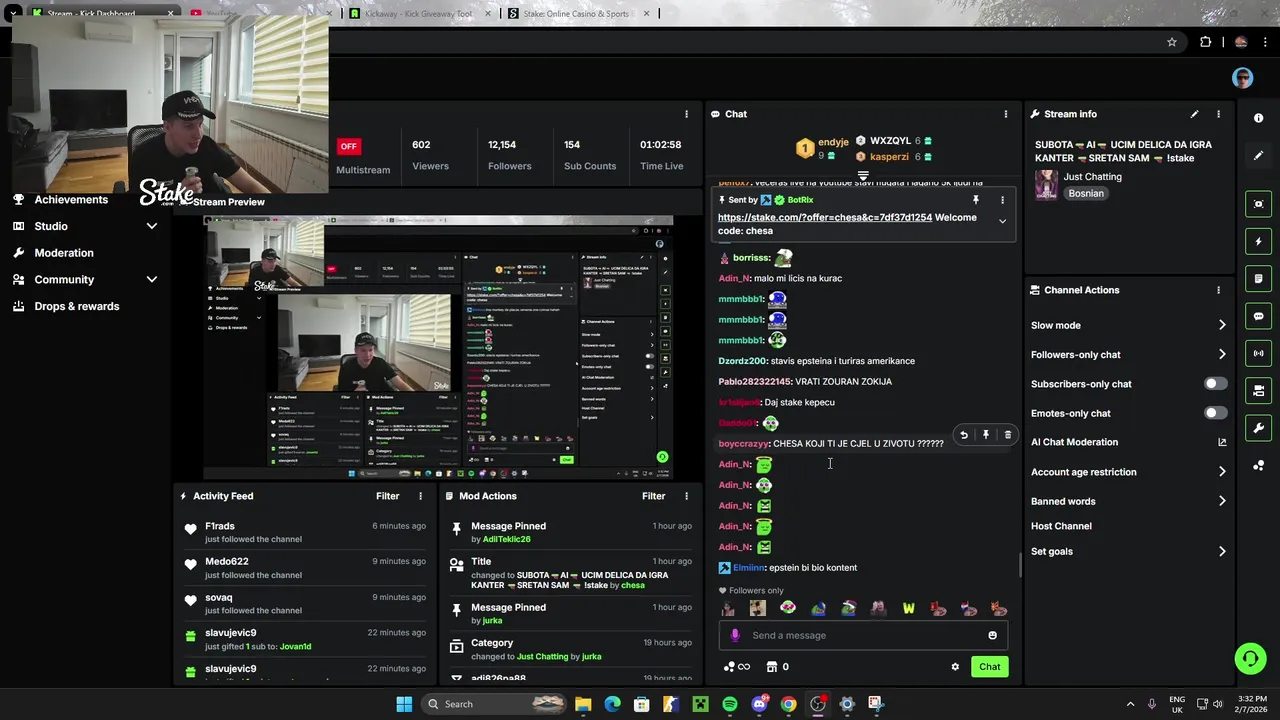Click the notes icon in right sidebar
Image resolution: width=1280 pixels, height=720 pixels.
pyautogui.click(x=1259, y=279)
